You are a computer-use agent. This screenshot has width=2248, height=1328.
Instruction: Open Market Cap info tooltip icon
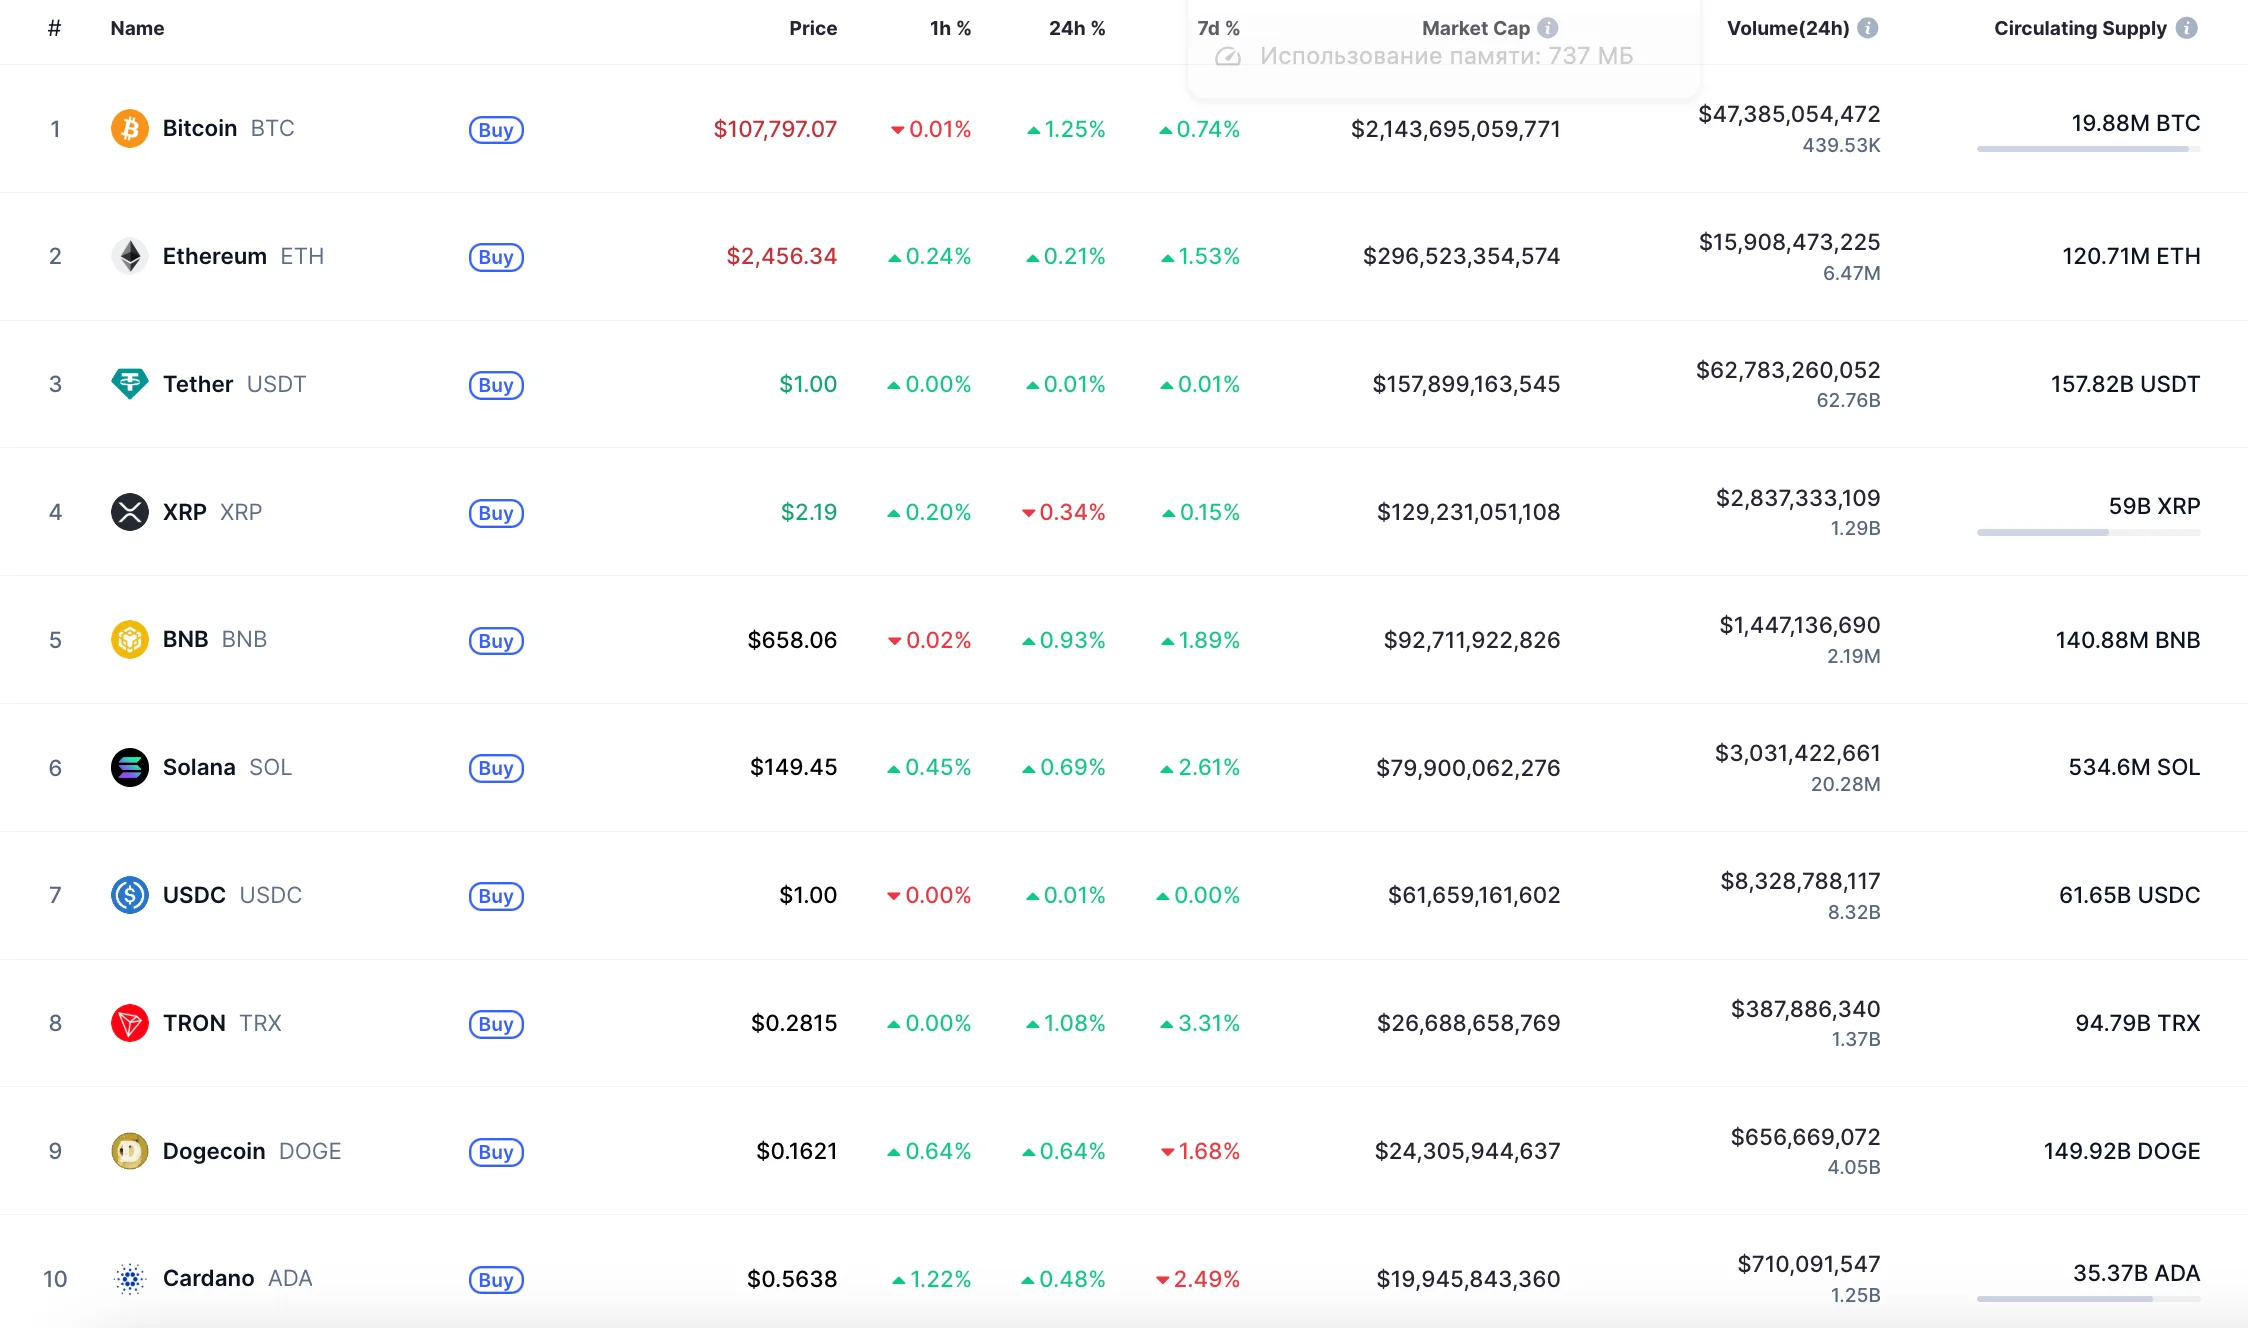click(1547, 28)
